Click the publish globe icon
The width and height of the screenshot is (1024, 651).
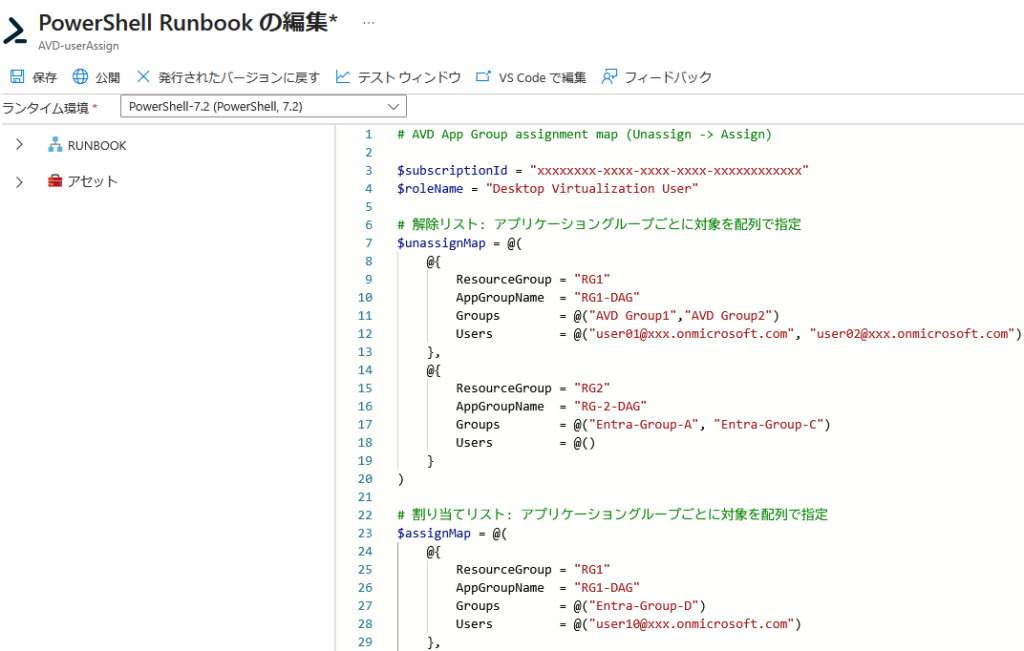80,77
